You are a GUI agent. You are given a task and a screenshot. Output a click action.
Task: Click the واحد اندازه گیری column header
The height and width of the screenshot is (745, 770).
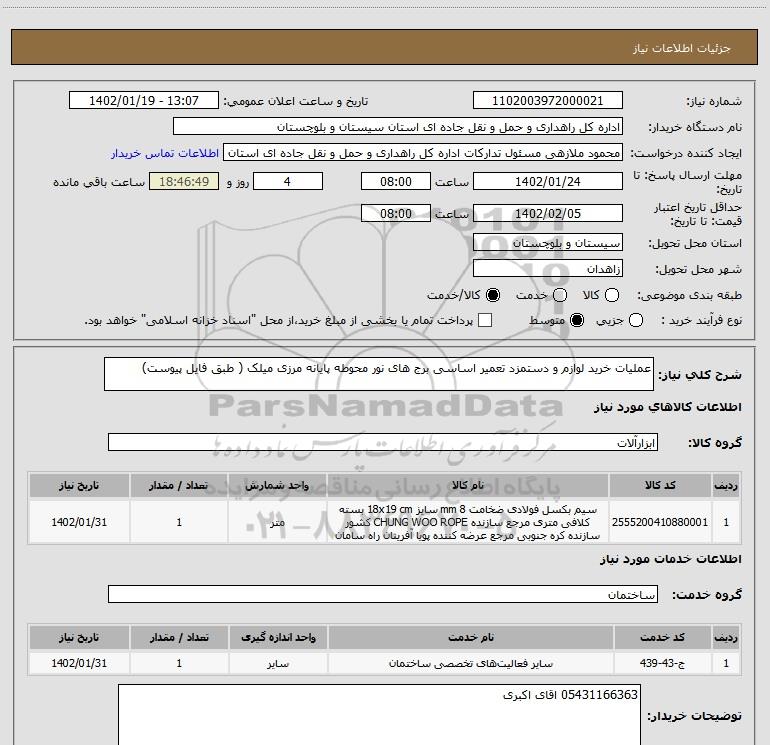point(278,637)
